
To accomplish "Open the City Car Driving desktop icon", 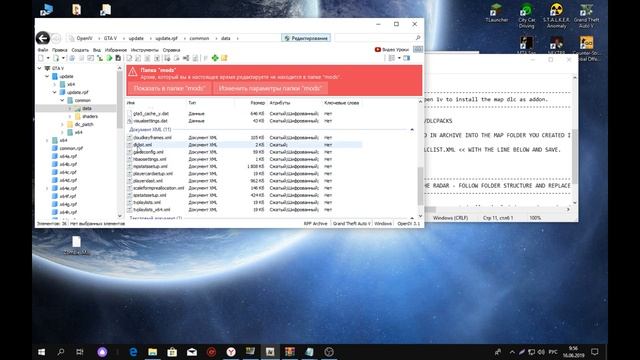I will point(527,16).
